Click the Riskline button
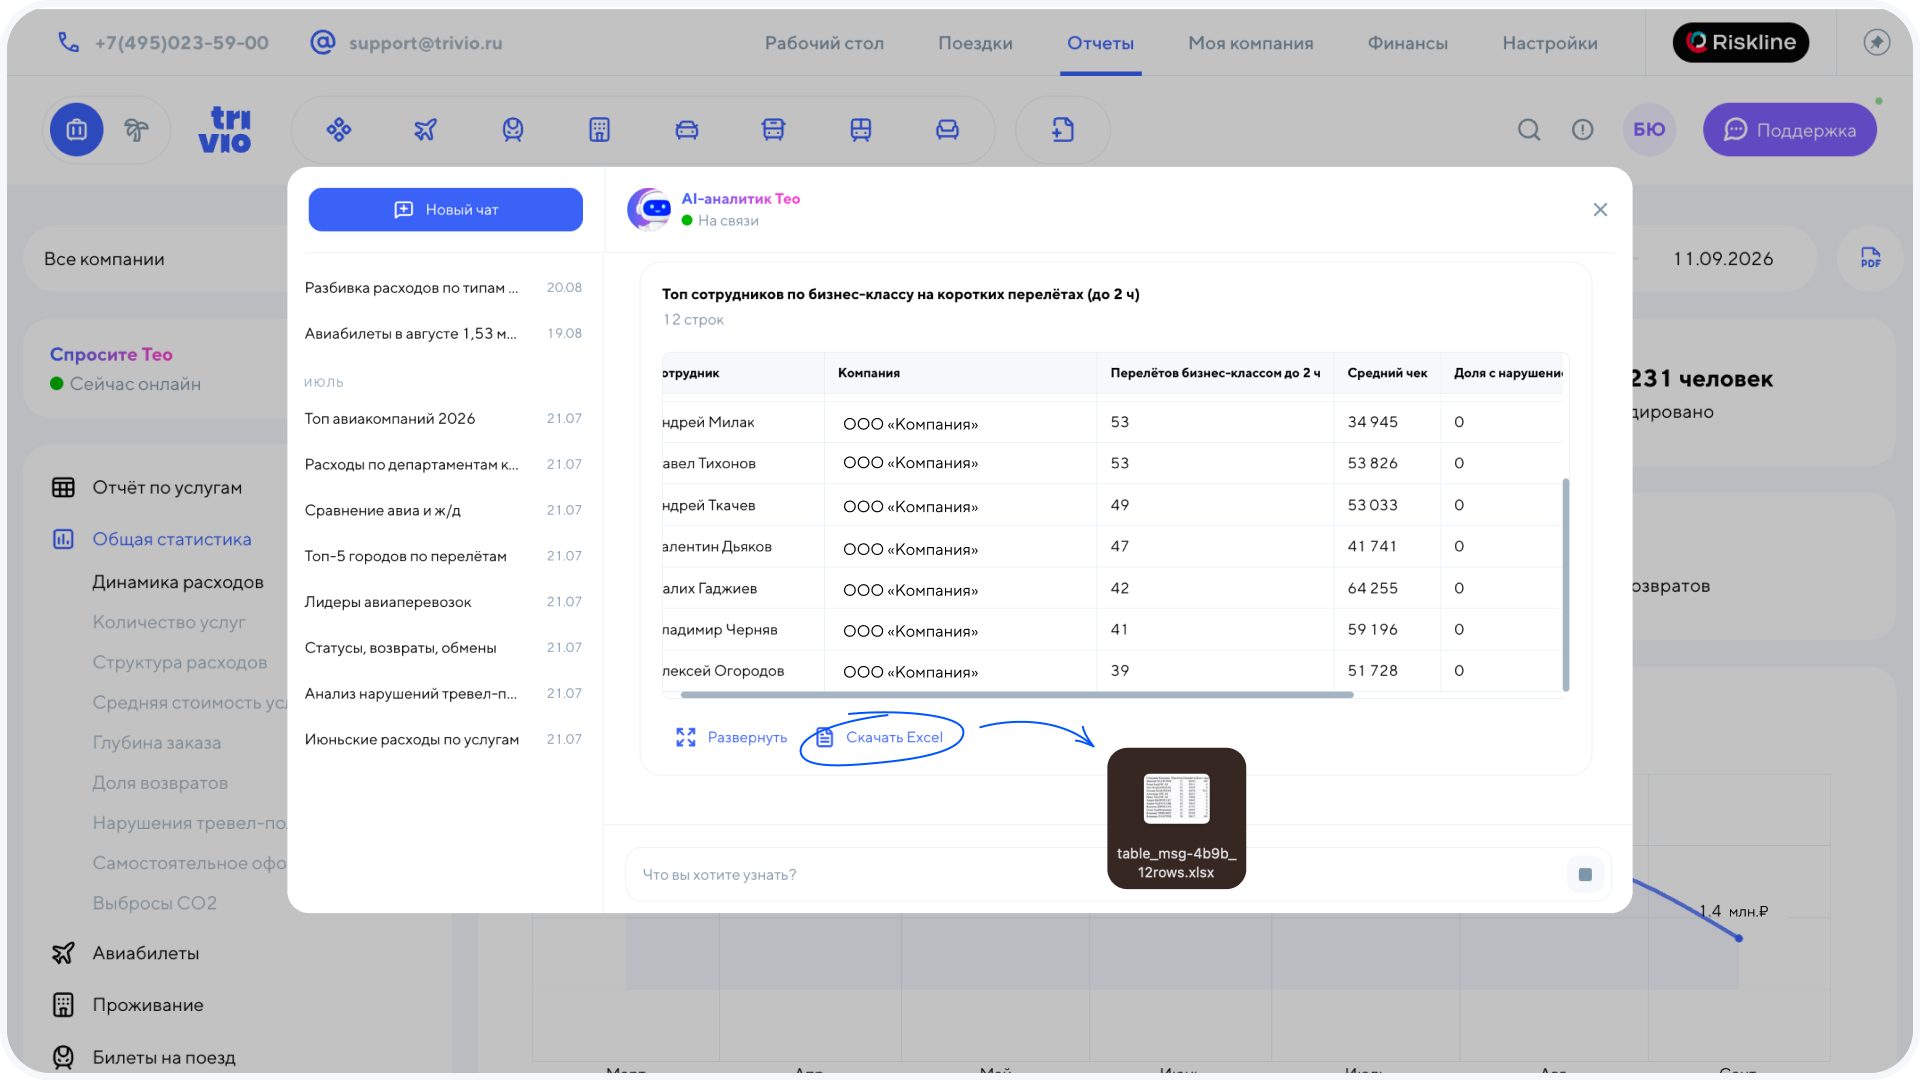Viewport: 1920px width, 1080px height. tap(1741, 42)
